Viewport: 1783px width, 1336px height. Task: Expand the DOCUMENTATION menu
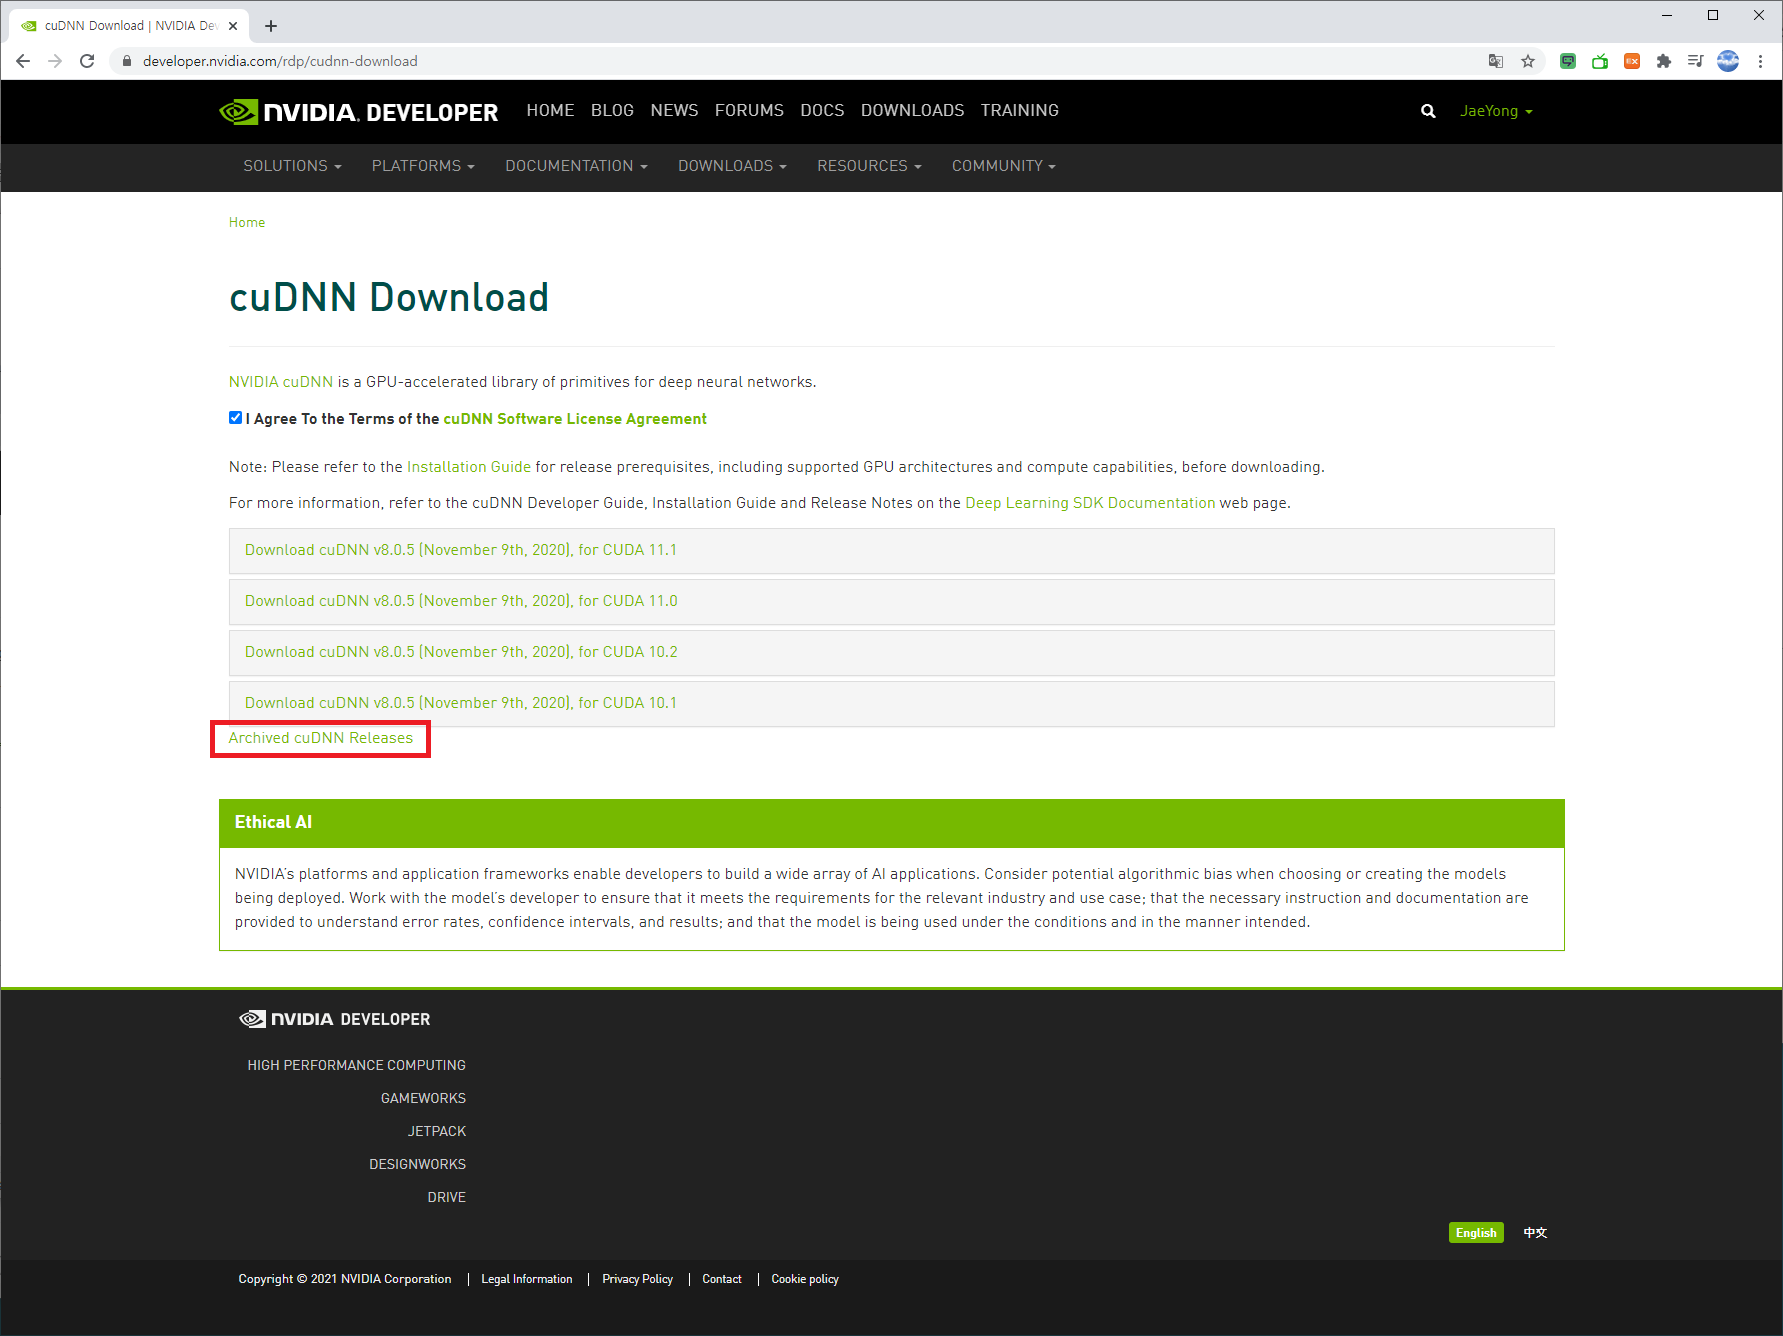(576, 166)
